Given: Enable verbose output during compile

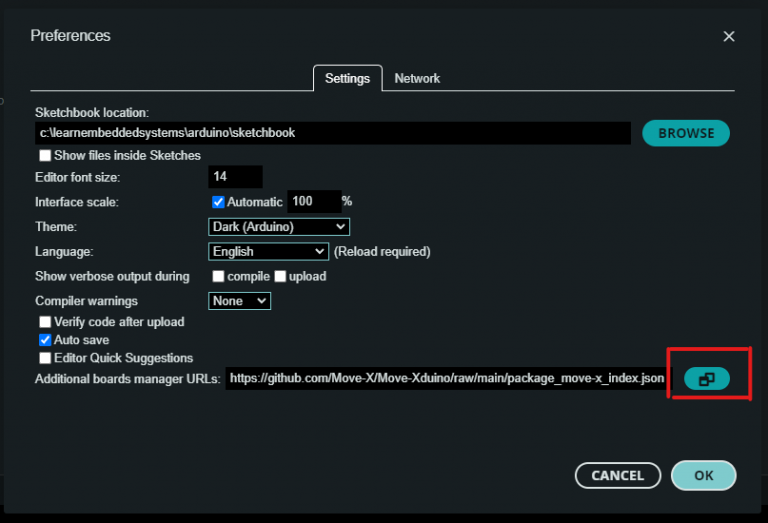Looking at the screenshot, I should tap(219, 276).
